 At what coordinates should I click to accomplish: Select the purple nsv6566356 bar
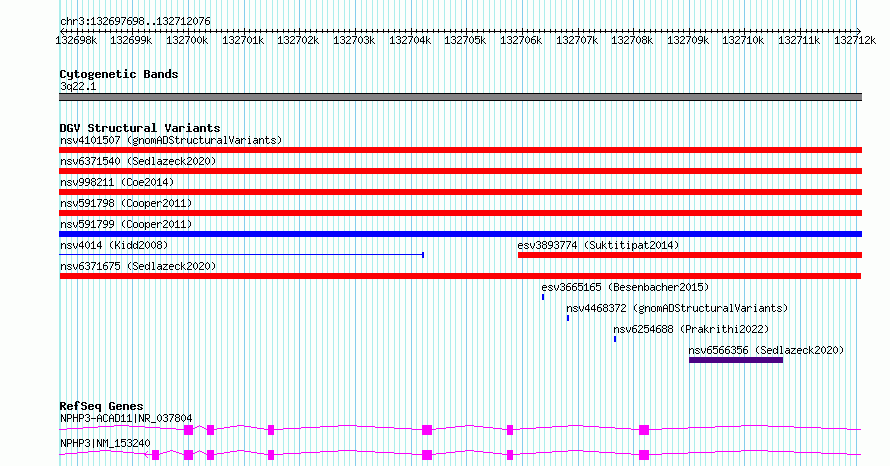pyautogui.click(x=736, y=360)
